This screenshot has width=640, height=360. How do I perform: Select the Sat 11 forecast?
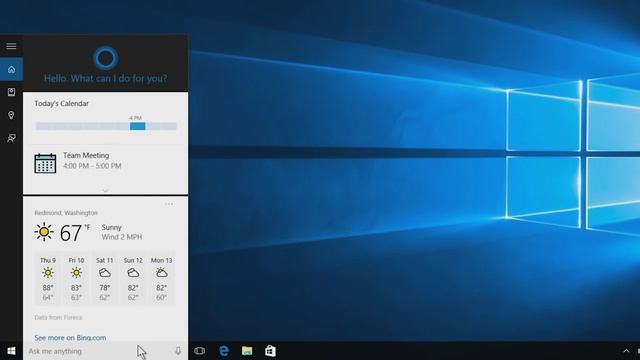104,280
